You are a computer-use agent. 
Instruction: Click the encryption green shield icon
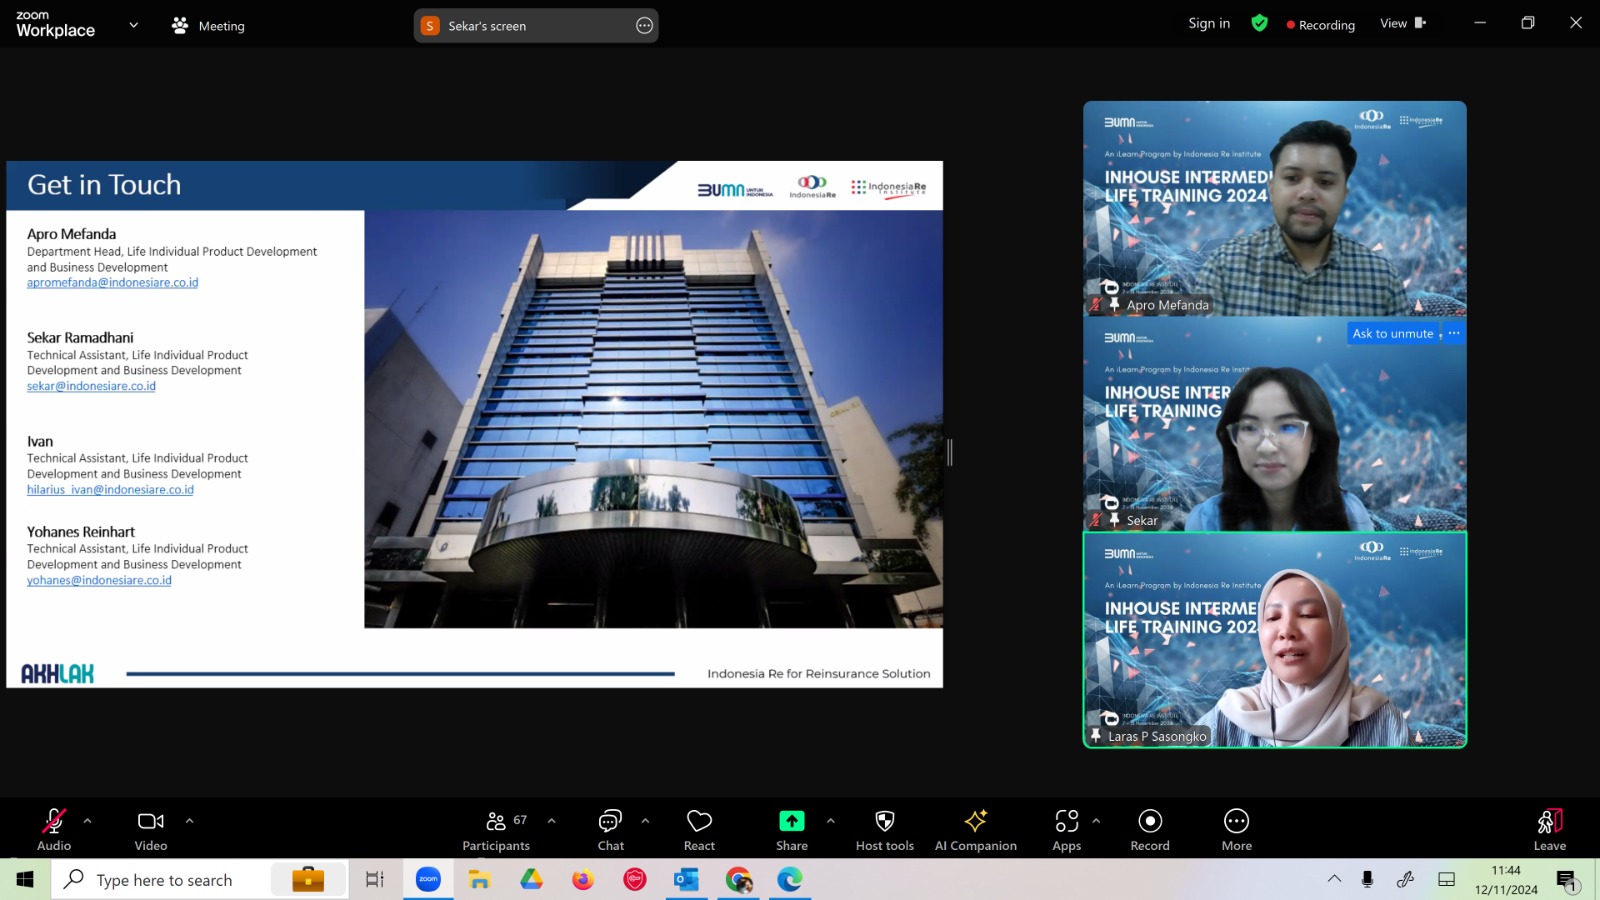coord(1259,23)
